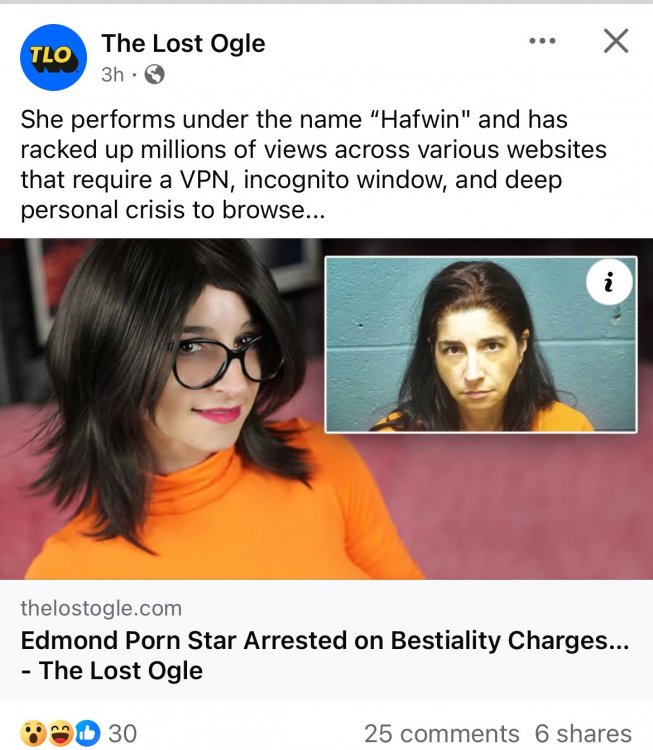Image resolution: width=653 pixels, height=750 pixels.
Task: Open the 25 comments link
Action: (442, 733)
